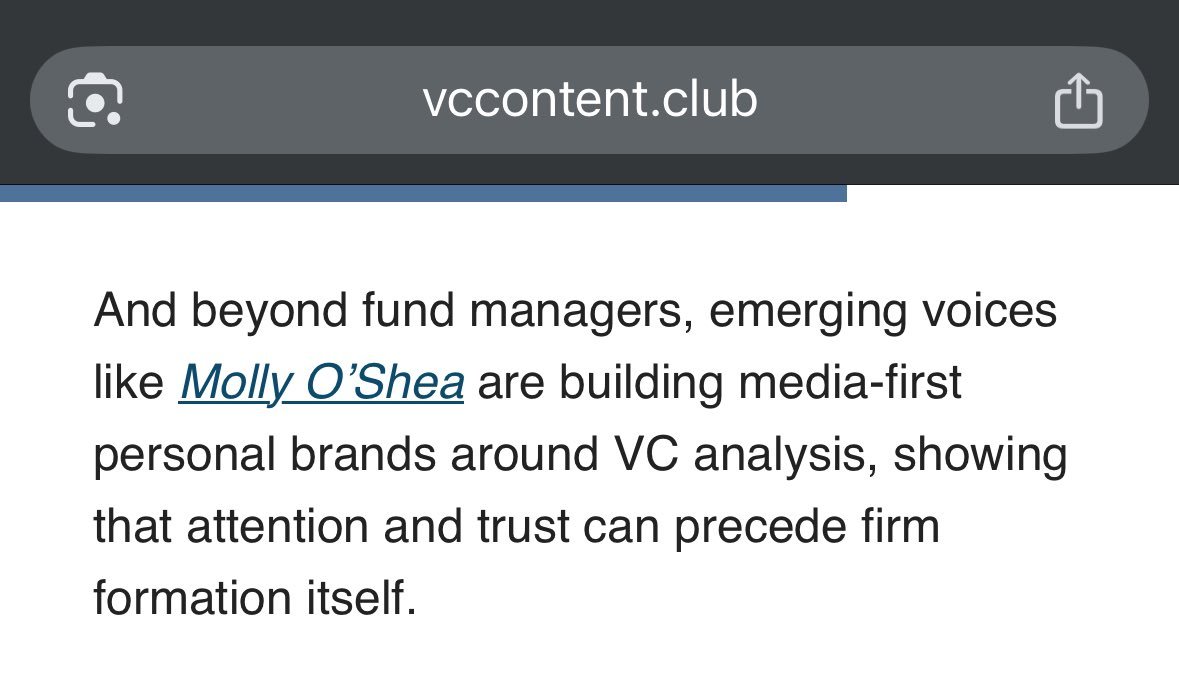This screenshot has height=692, width=1179.
Task: Tap the Lens camera search icon
Action: [x=95, y=100]
